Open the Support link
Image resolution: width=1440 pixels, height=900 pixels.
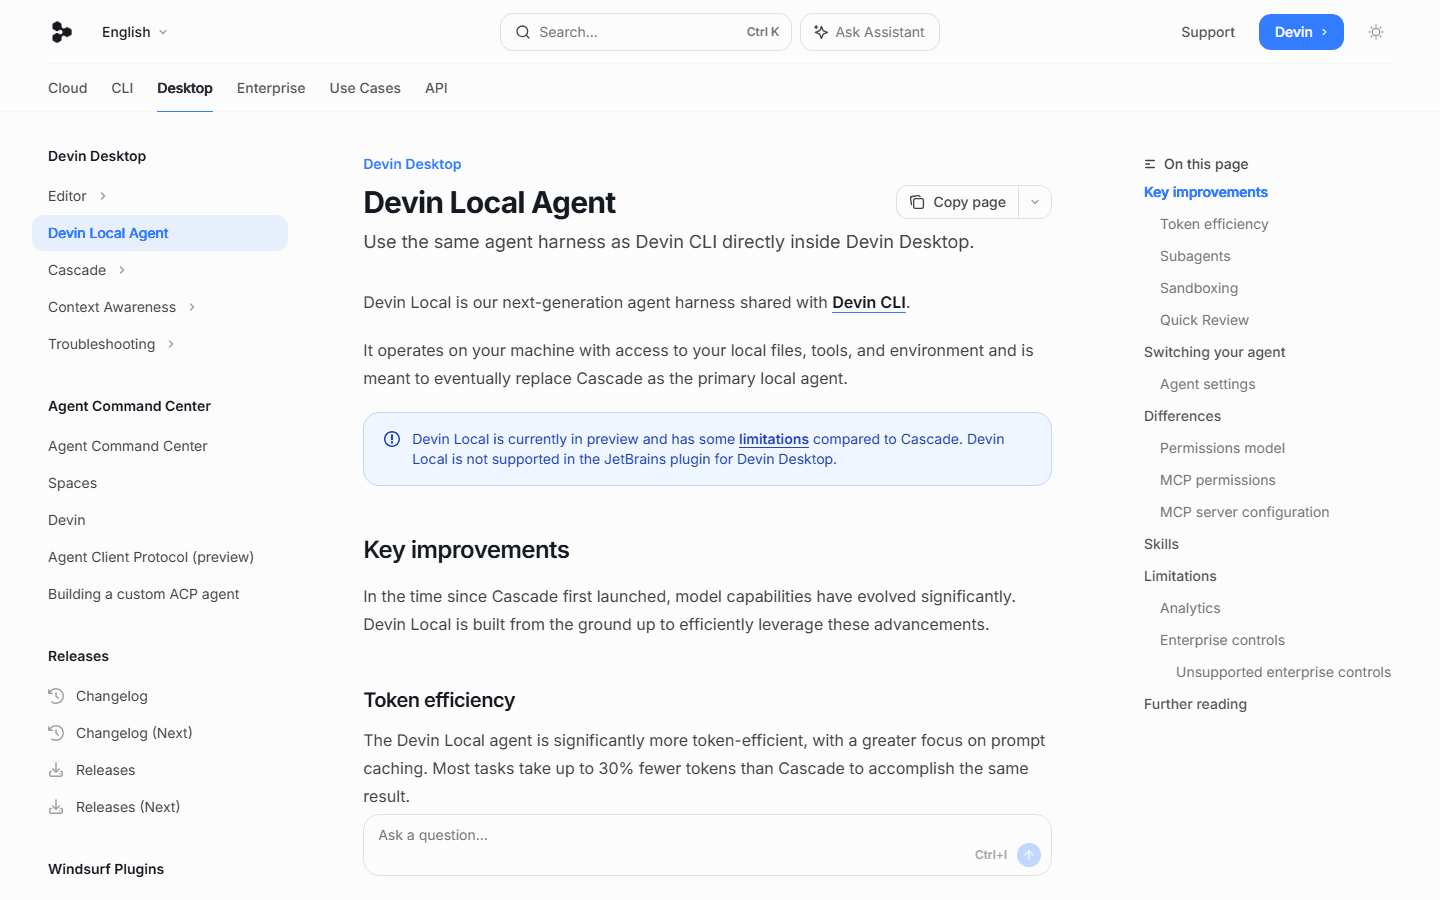point(1208,32)
